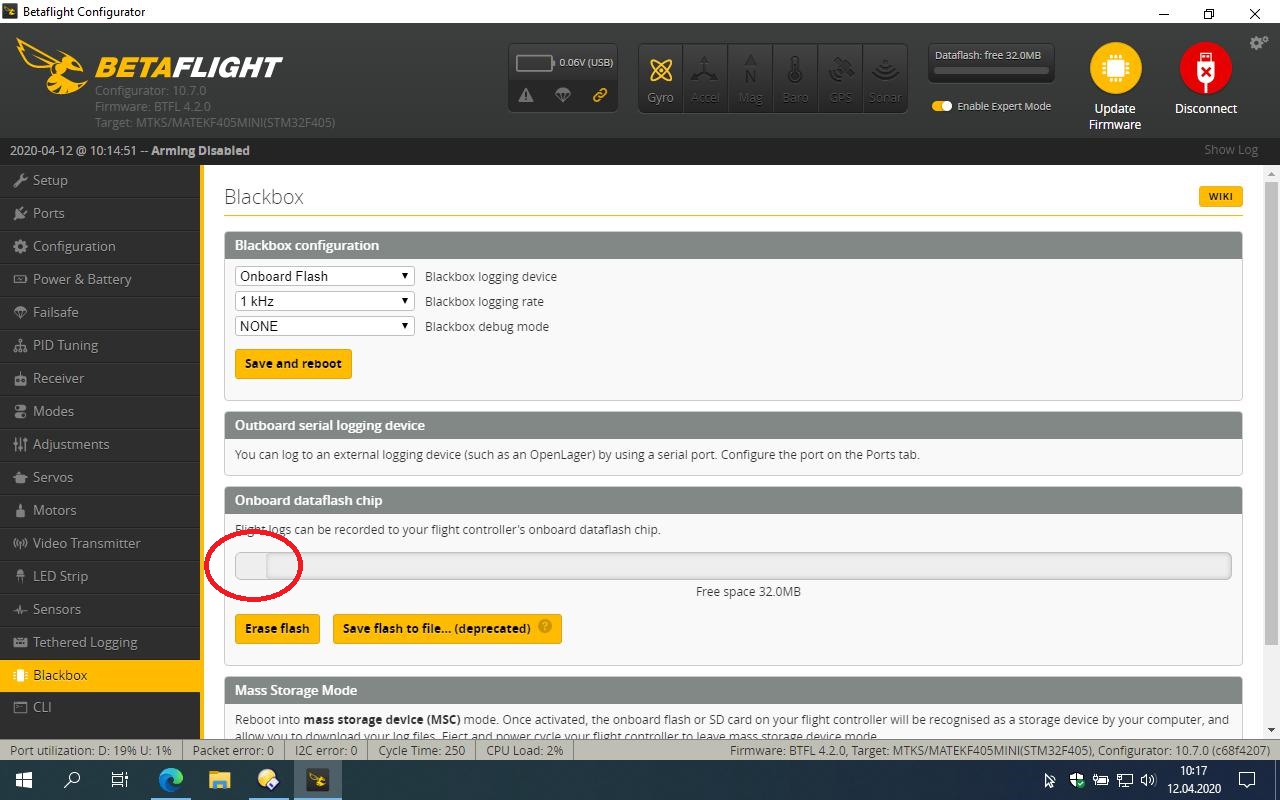The image size is (1280, 800).
Task: Click the help icon beside Save flash button
Action: coord(546,628)
